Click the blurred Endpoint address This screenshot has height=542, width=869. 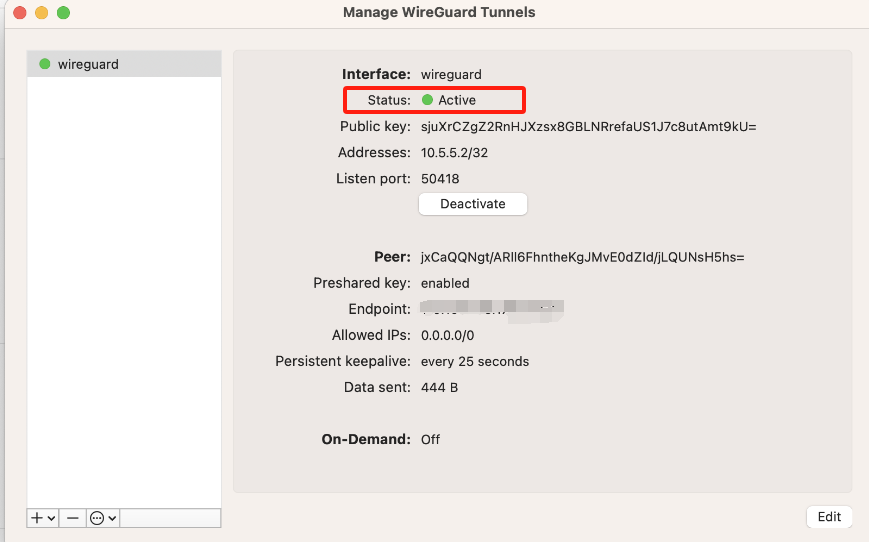[x=492, y=308]
